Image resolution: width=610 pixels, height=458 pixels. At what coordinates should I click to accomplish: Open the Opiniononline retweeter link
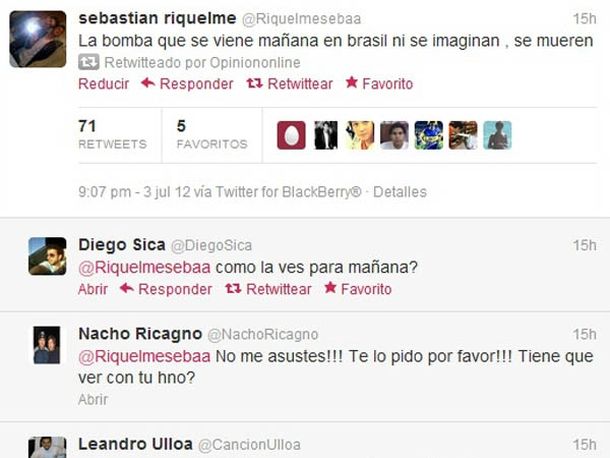click(255, 62)
